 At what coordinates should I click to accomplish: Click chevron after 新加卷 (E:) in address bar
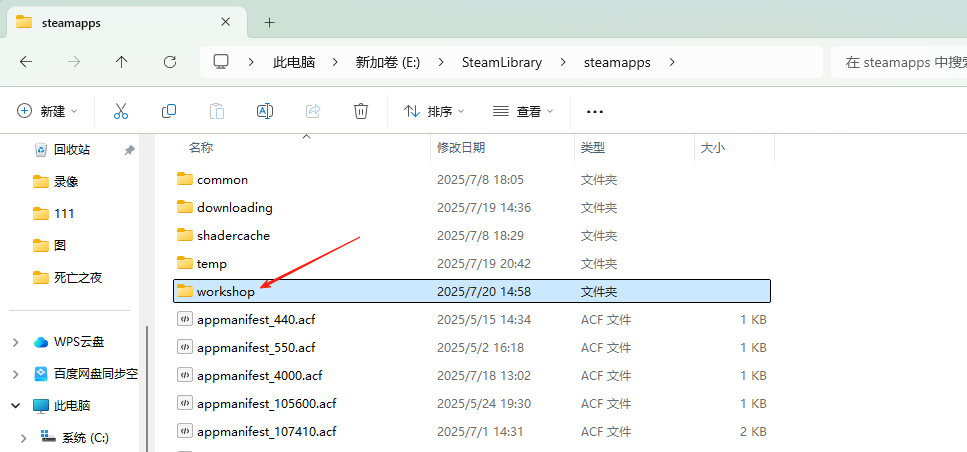pos(441,62)
